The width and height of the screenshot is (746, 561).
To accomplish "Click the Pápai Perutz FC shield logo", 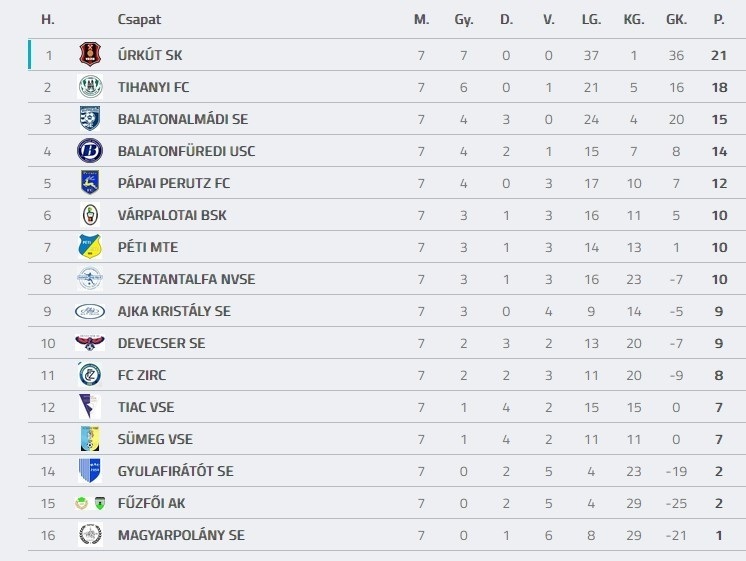I will pos(90,183).
